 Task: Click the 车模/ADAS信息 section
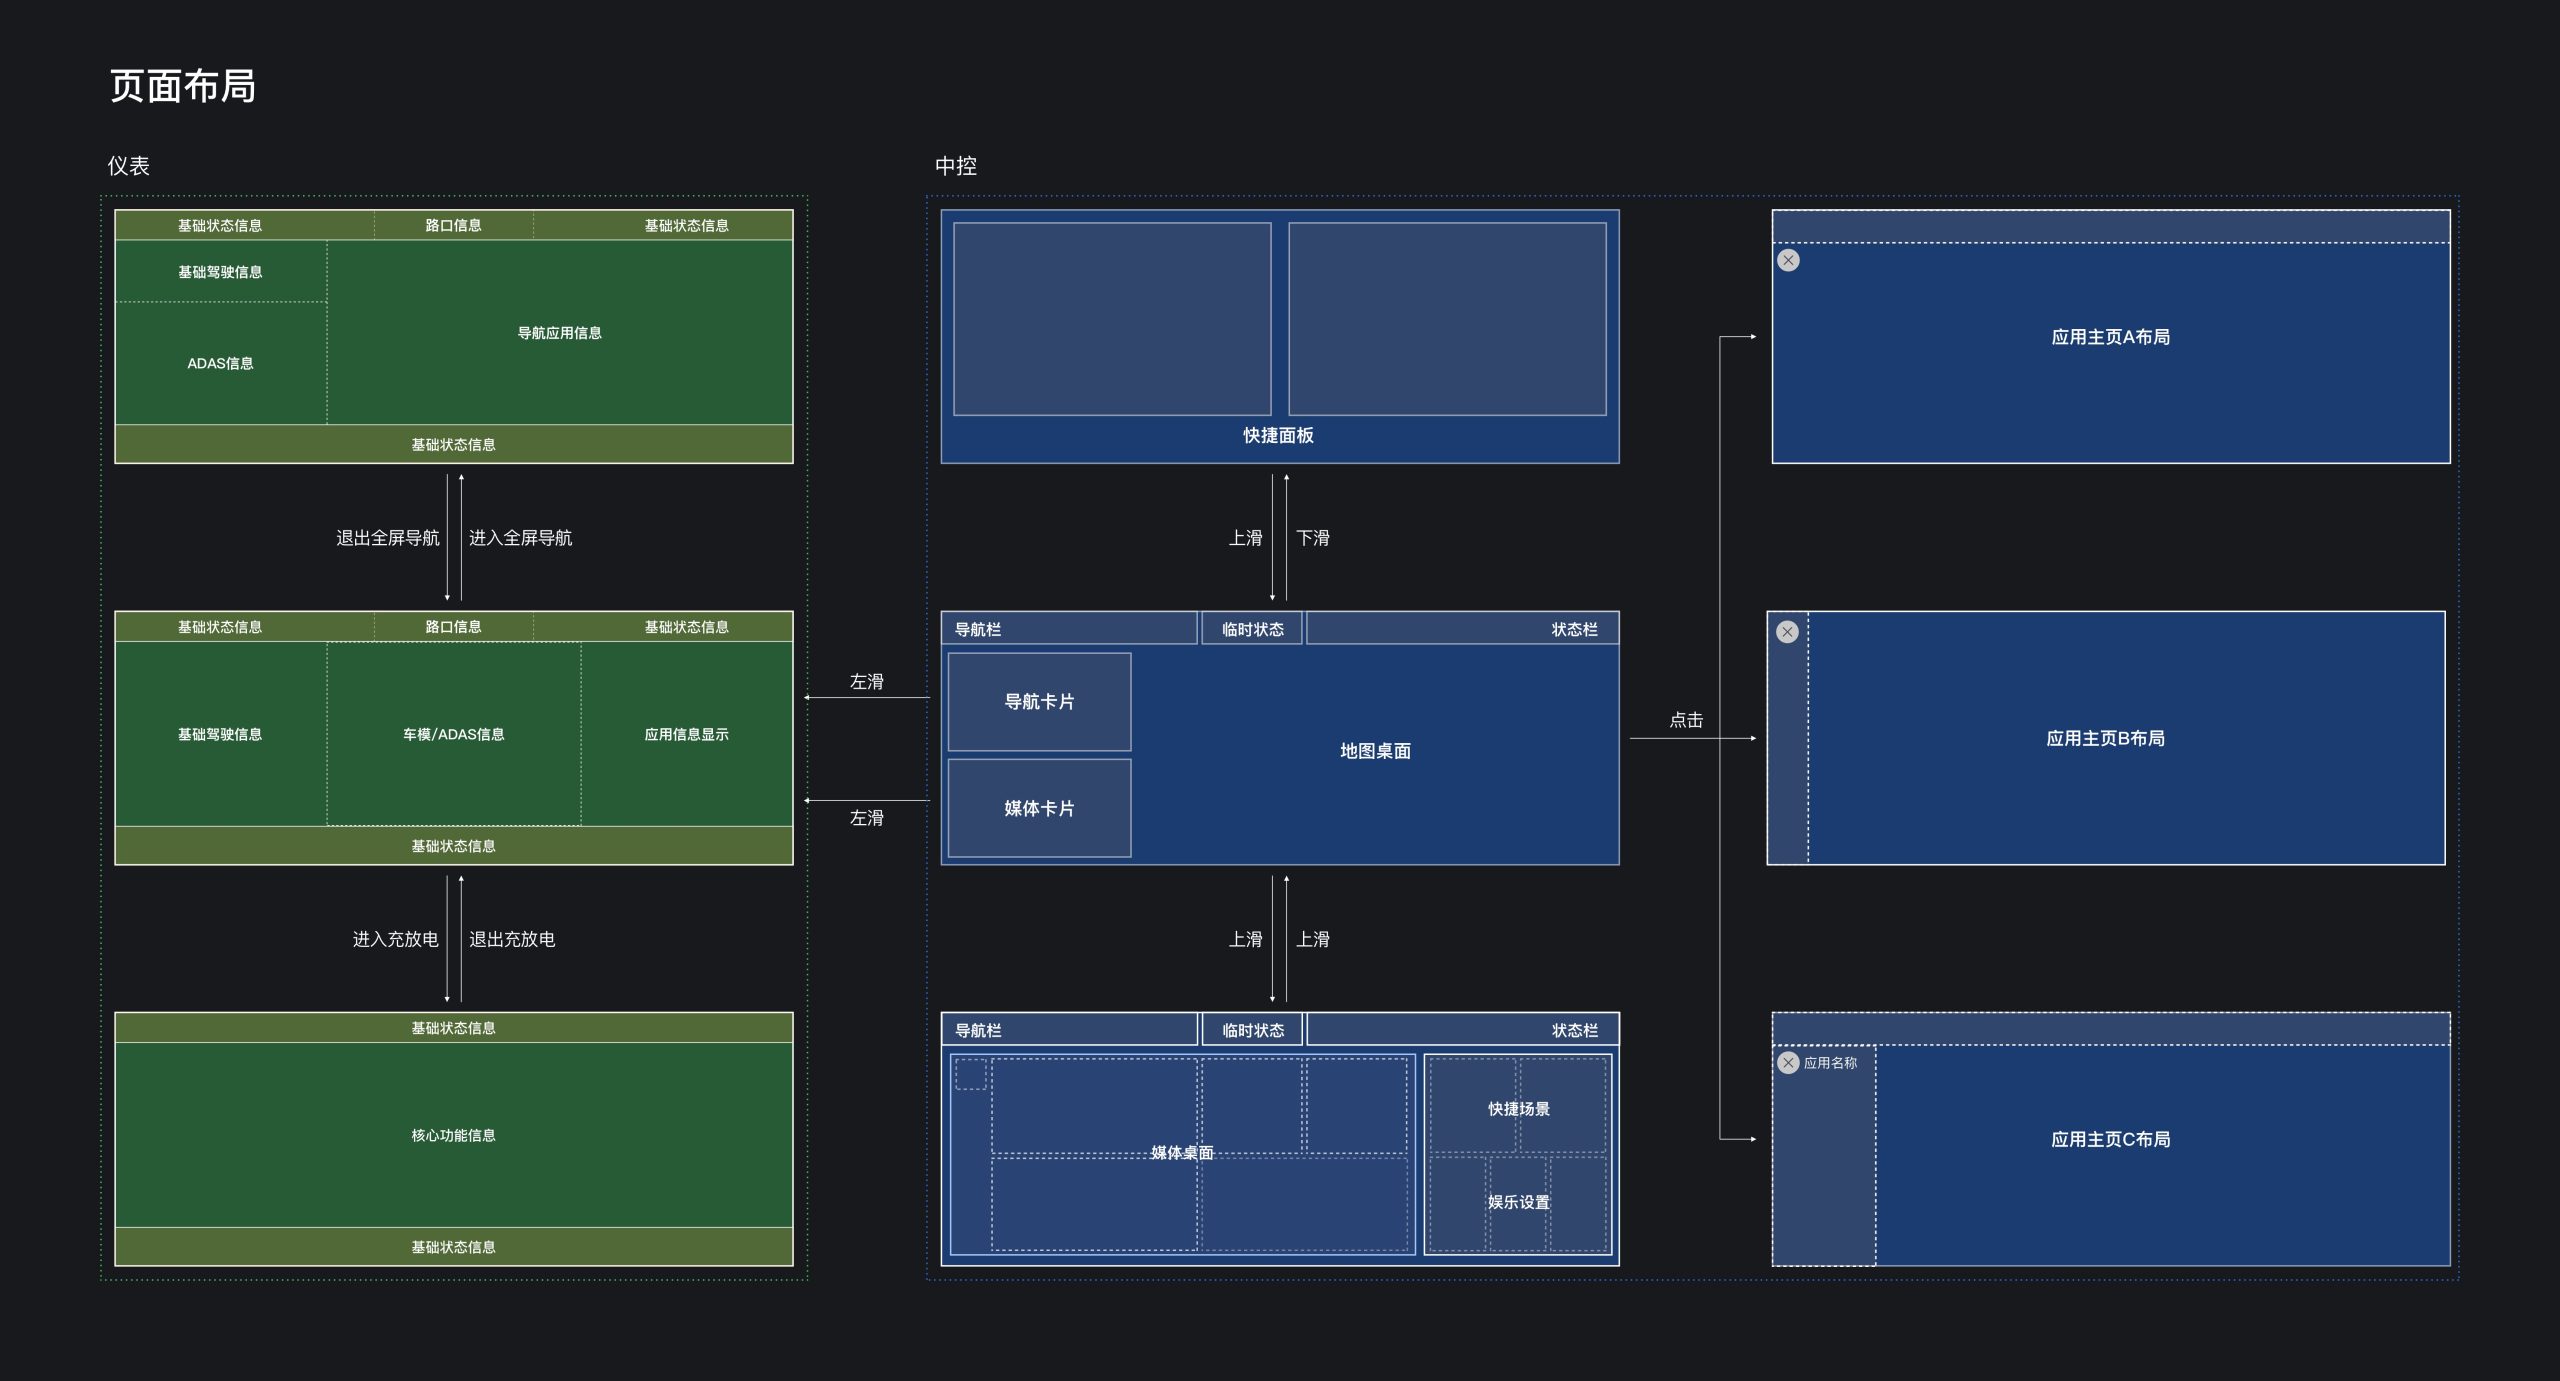pyautogui.click(x=453, y=734)
